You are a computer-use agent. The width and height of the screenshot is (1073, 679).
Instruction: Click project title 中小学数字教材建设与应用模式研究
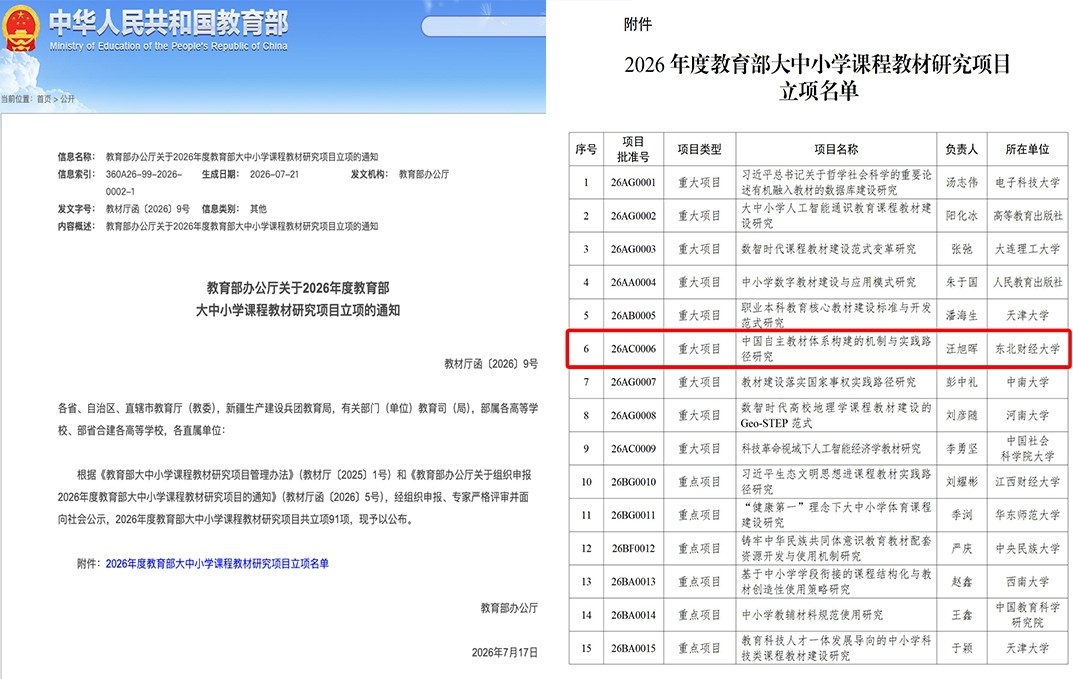(x=828, y=282)
